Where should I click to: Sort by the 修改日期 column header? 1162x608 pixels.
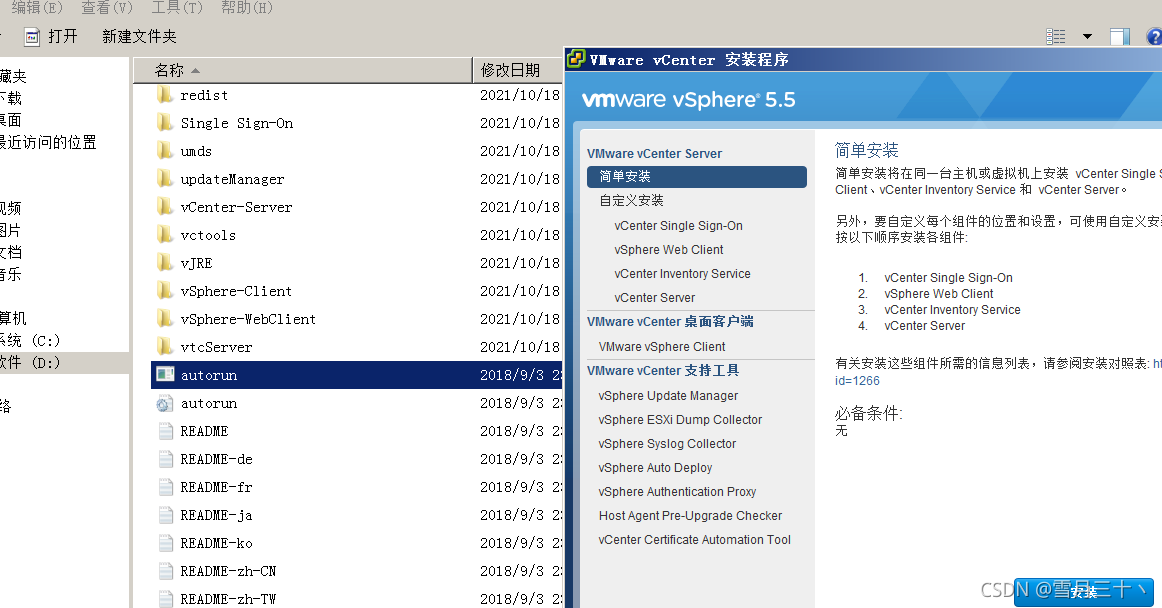(517, 70)
